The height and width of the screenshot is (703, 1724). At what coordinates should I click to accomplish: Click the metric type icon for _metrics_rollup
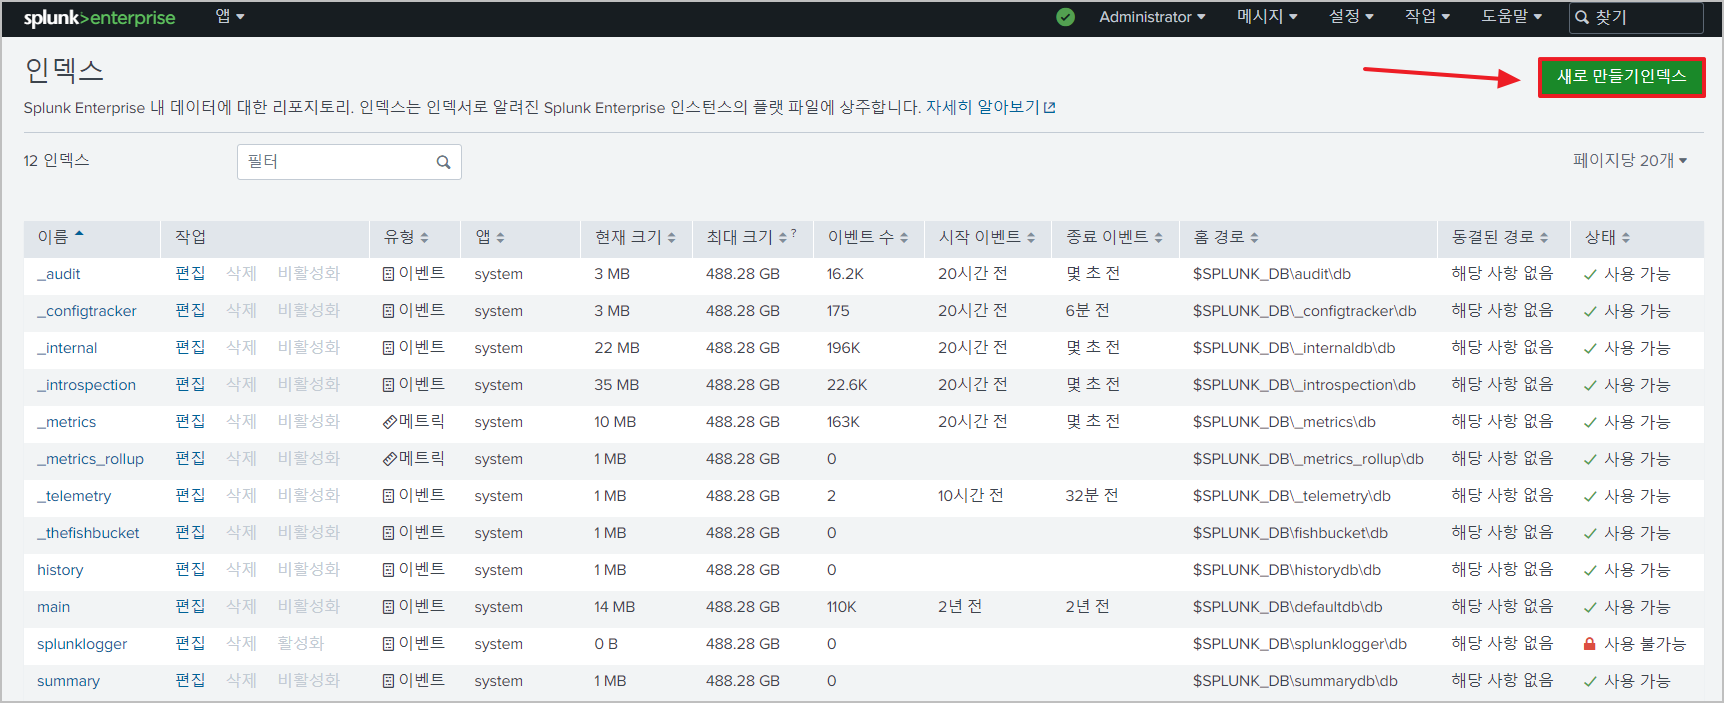[x=390, y=459]
